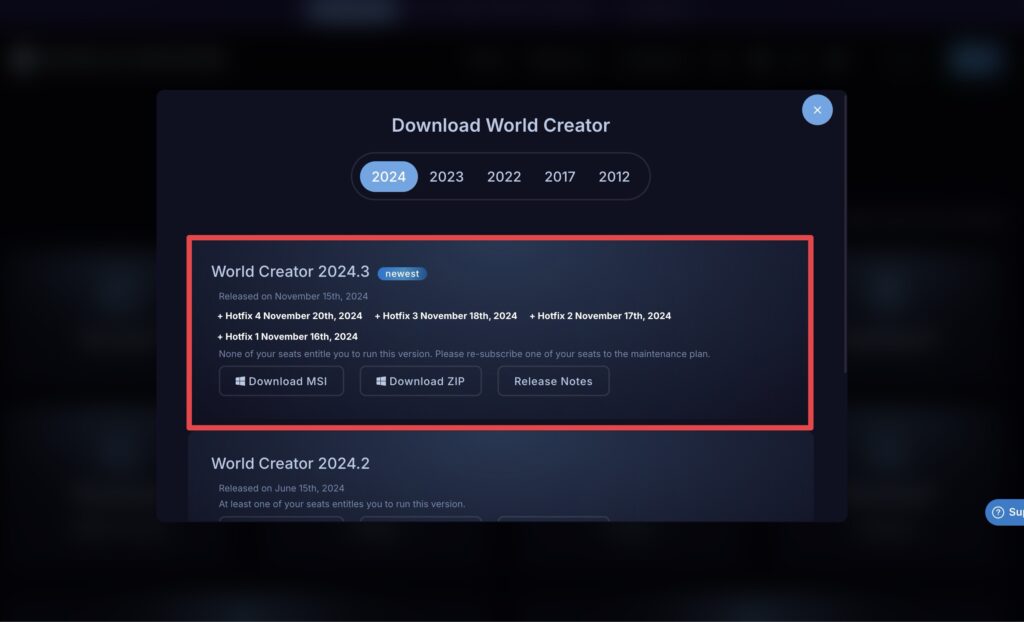Show the 2017 version downloads
The image size is (1024, 622).
click(x=560, y=176)
